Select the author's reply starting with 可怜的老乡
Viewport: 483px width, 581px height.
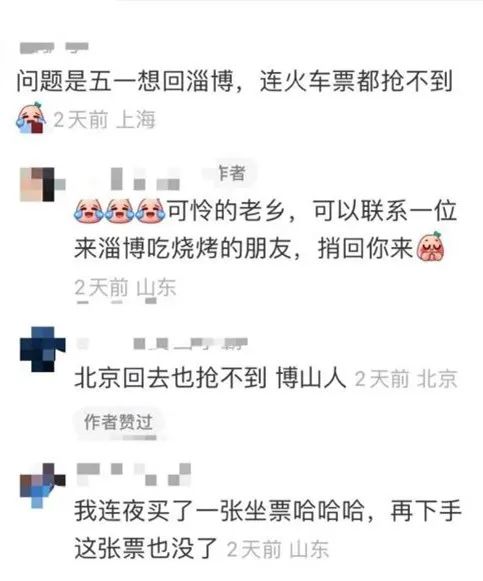[265, 229]
